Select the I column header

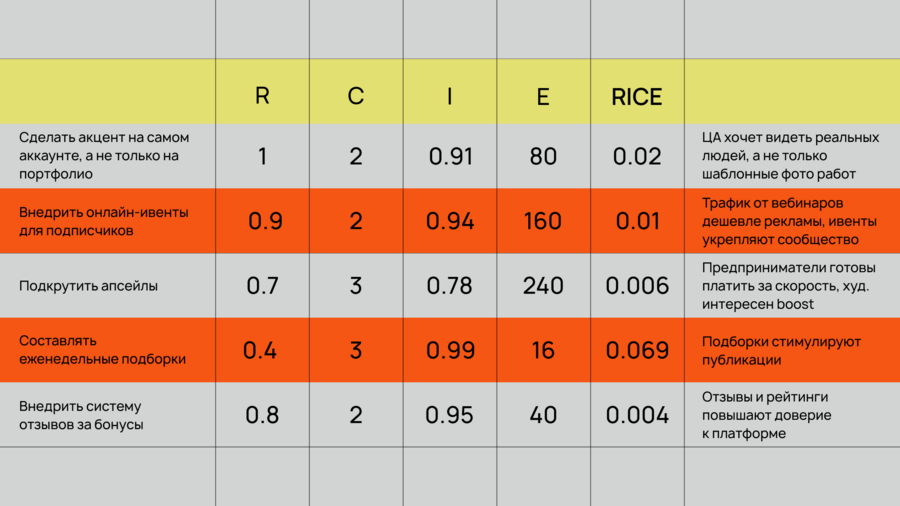point(450,97)
